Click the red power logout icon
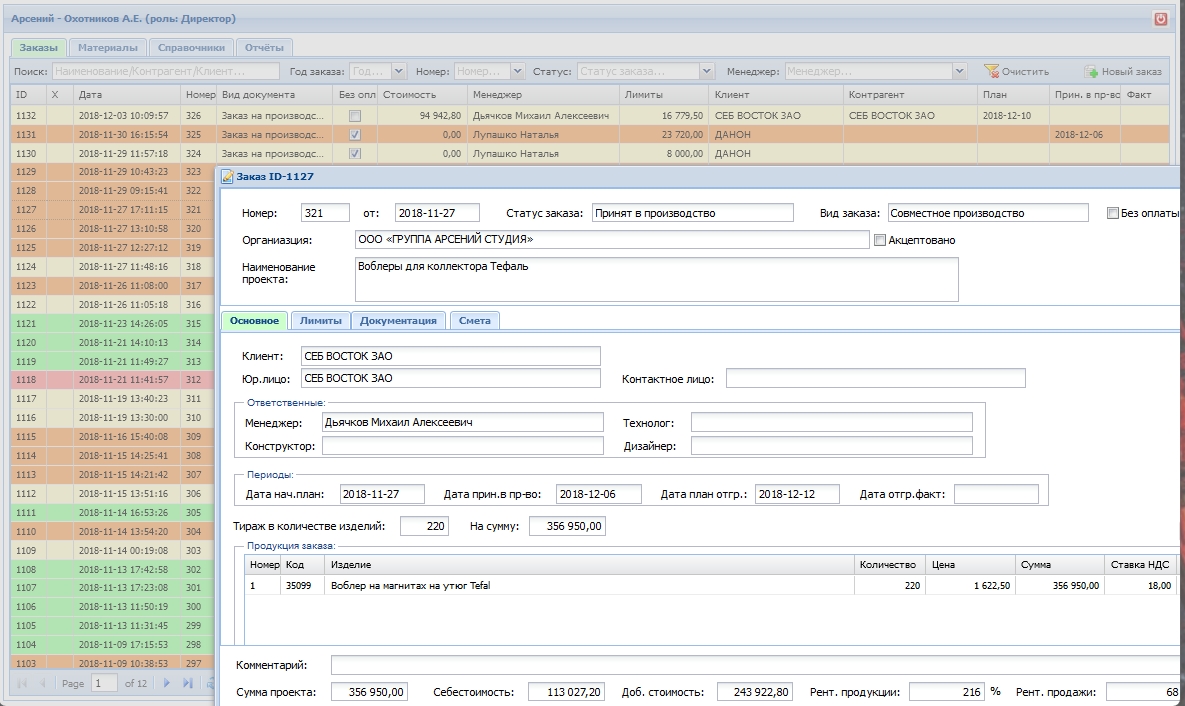Image resolution: width=1185 pixels, height=706 pixels. 1160,19
